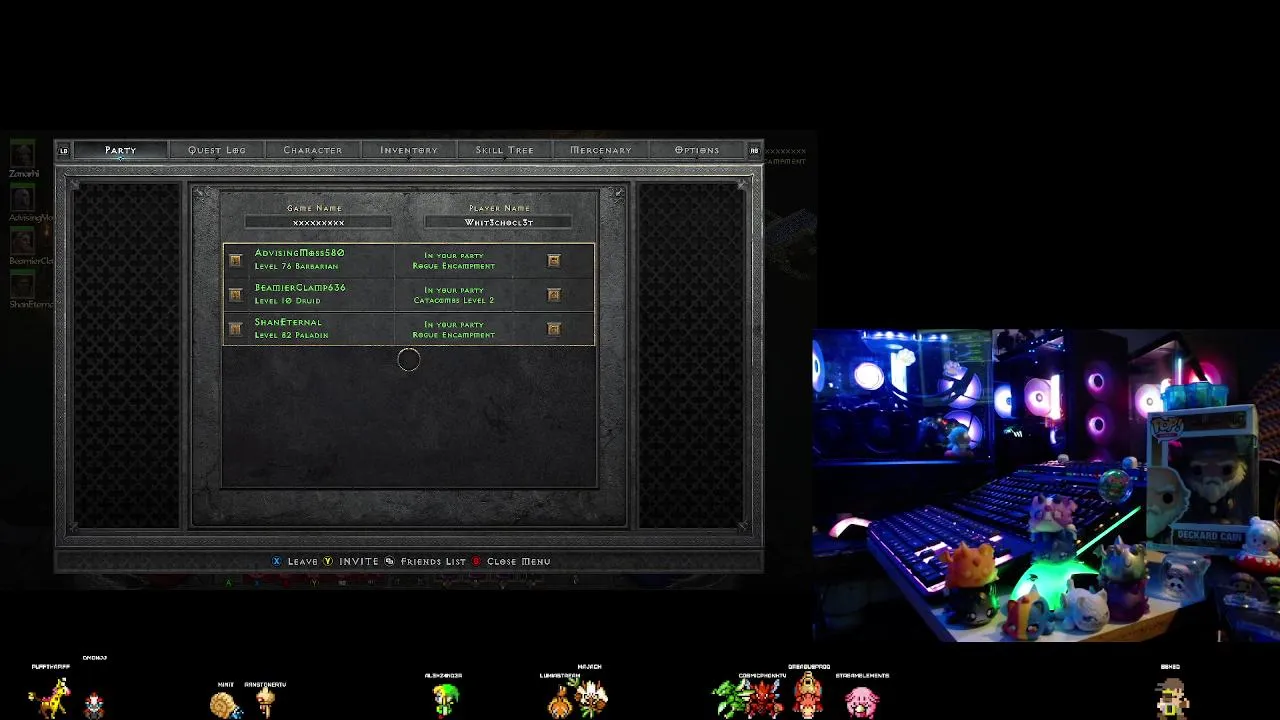Click the Catacombs Level 2 location text

point(454,300)
